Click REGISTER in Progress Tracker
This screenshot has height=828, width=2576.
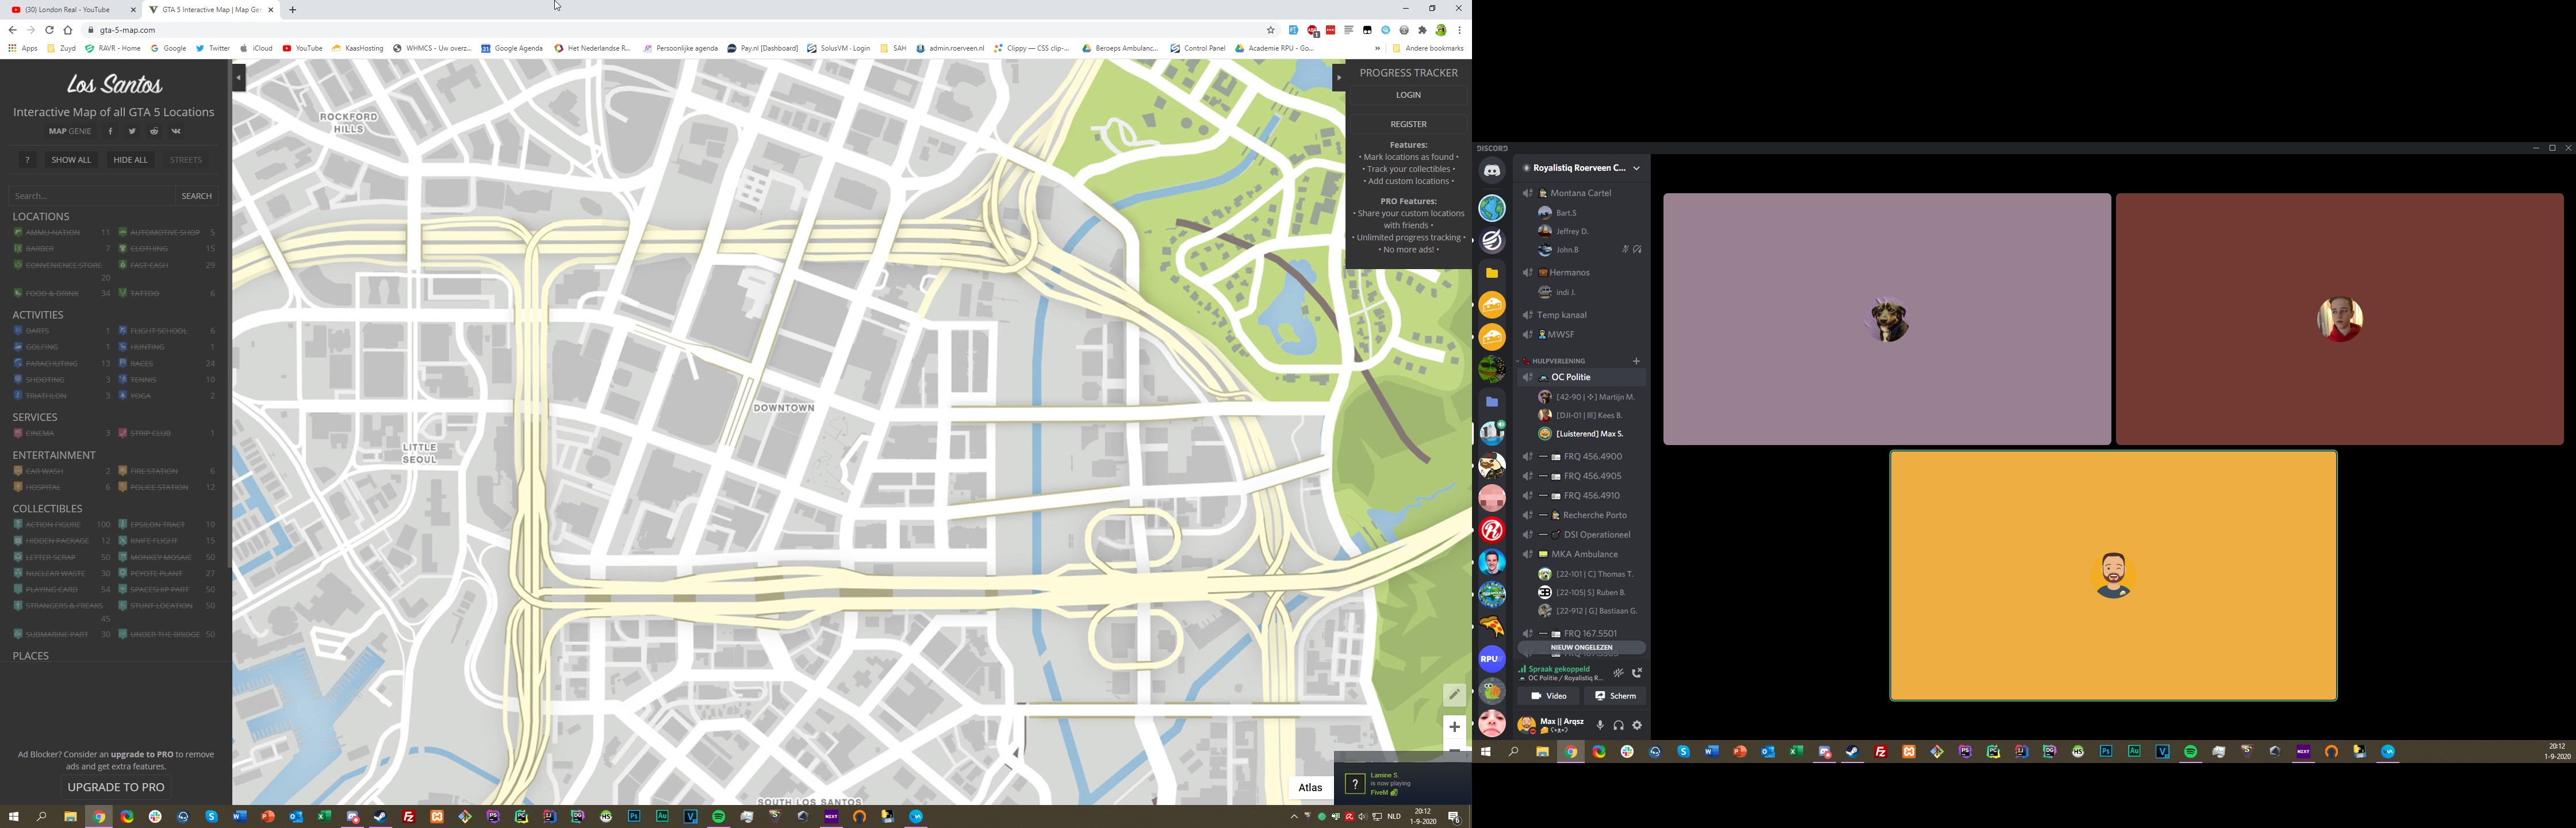(x=1408, y=124)
